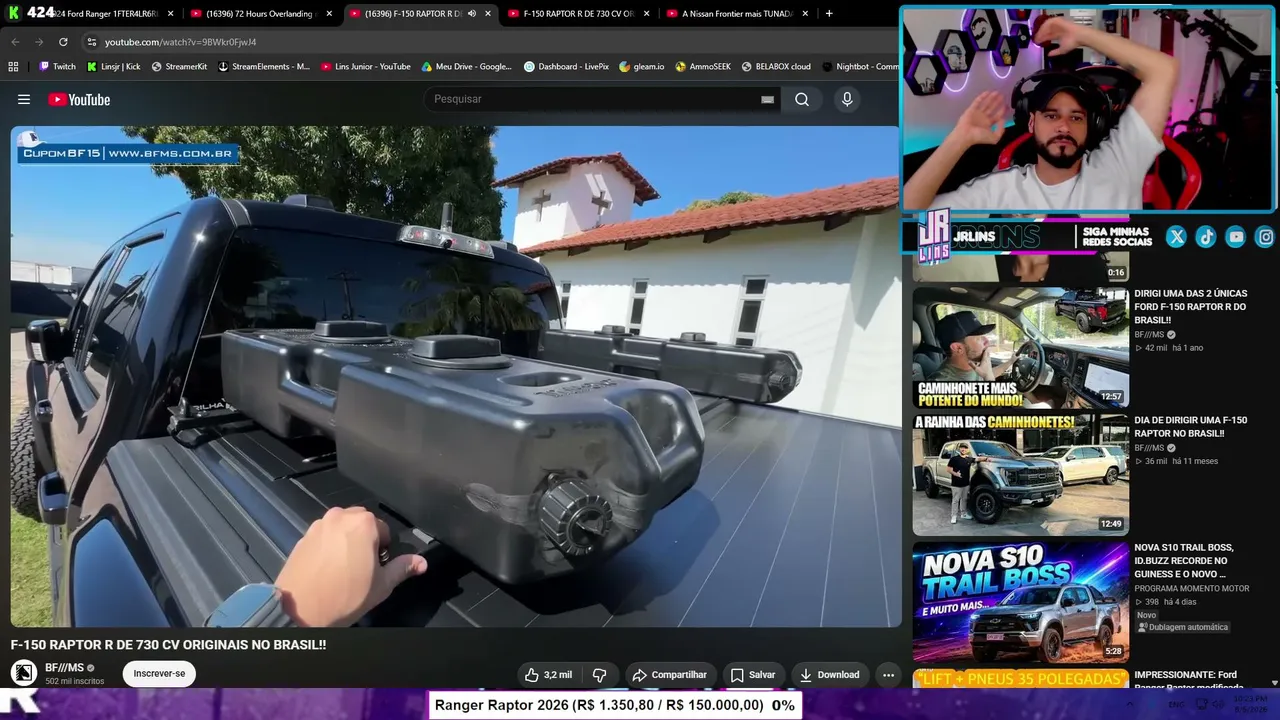The image size is (1280, 720).
Task: Switch to the 72 Hours Overlanding tab
Action: (259, 14)
